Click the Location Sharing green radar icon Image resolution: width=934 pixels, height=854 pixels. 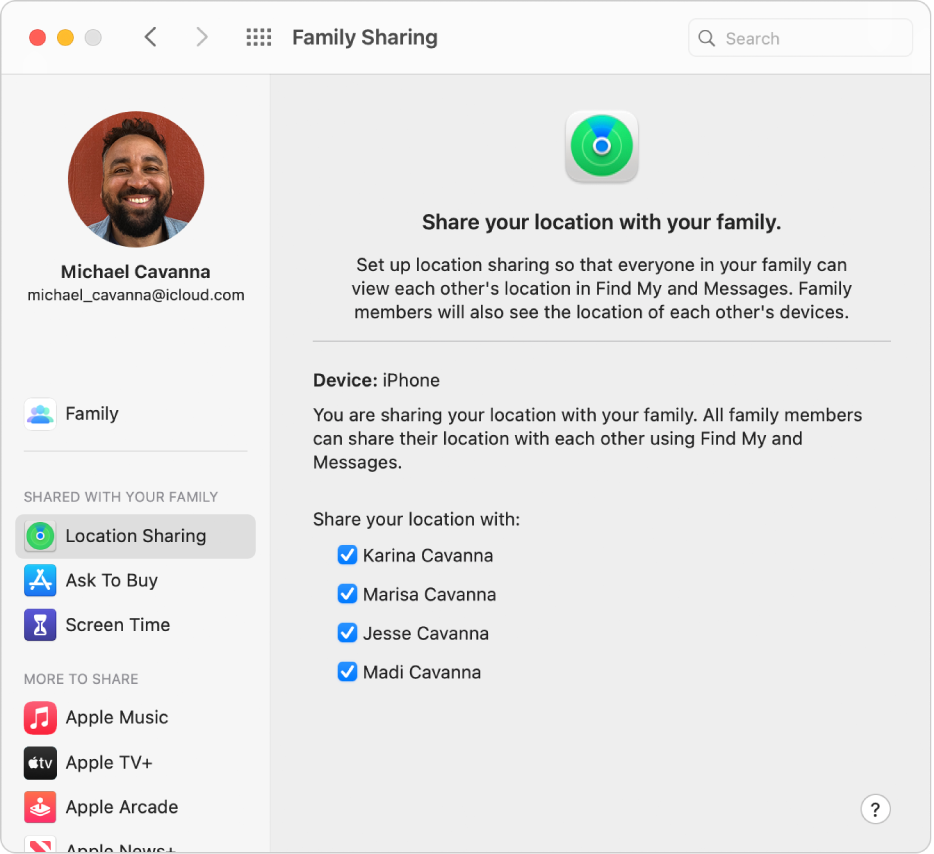point(40,536)
